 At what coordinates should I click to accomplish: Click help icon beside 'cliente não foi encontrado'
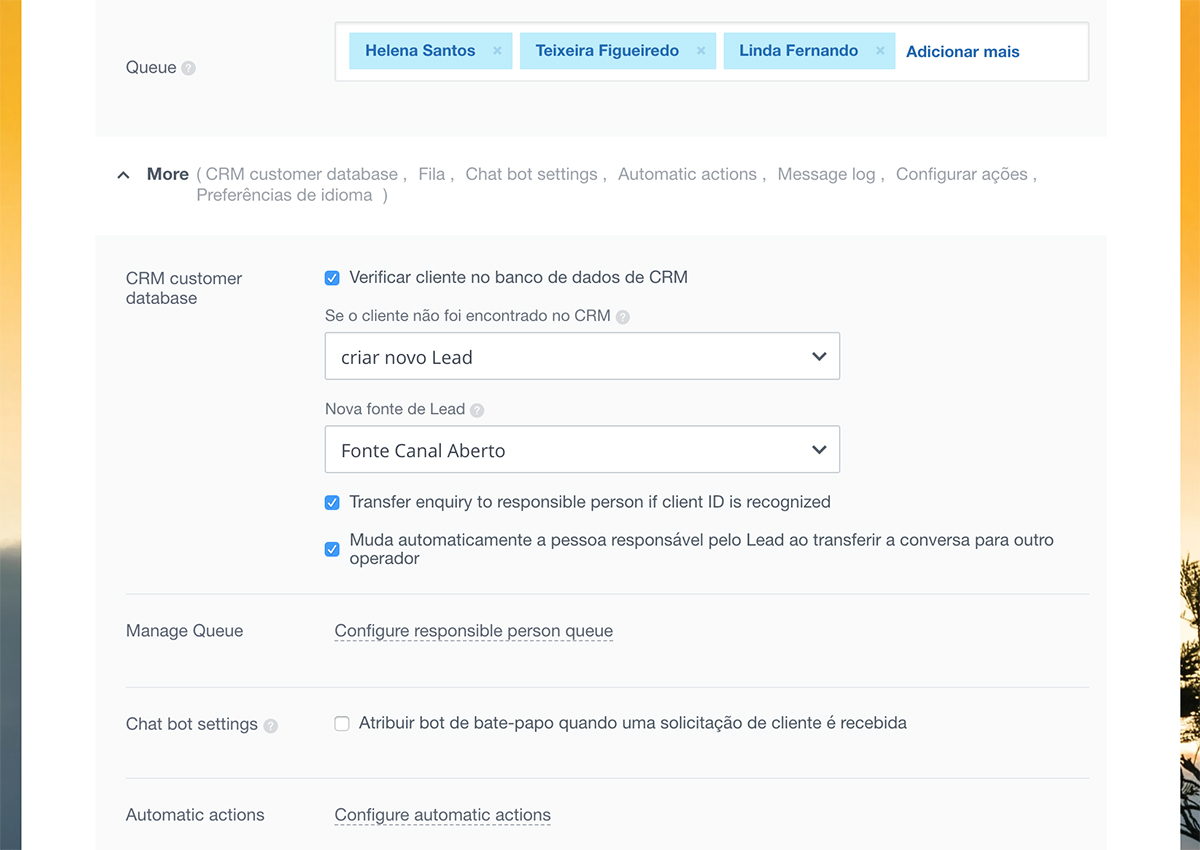tap(623, 317)
